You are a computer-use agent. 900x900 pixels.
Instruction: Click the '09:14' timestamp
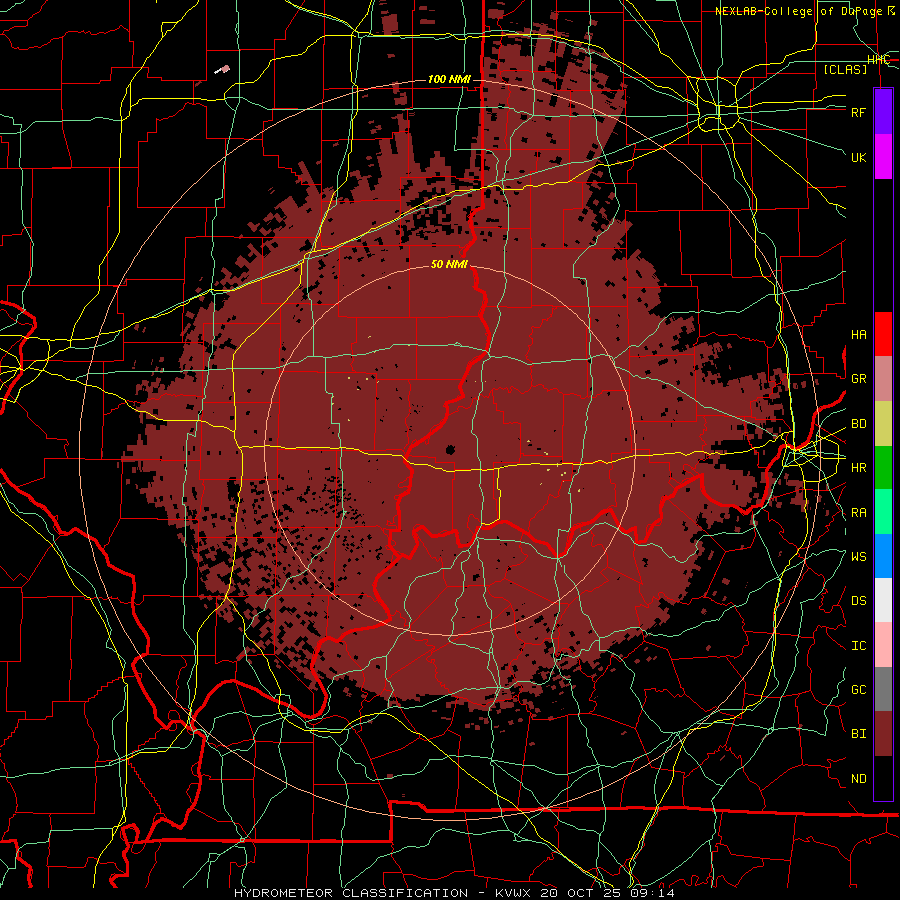click(x=651, y=893)
